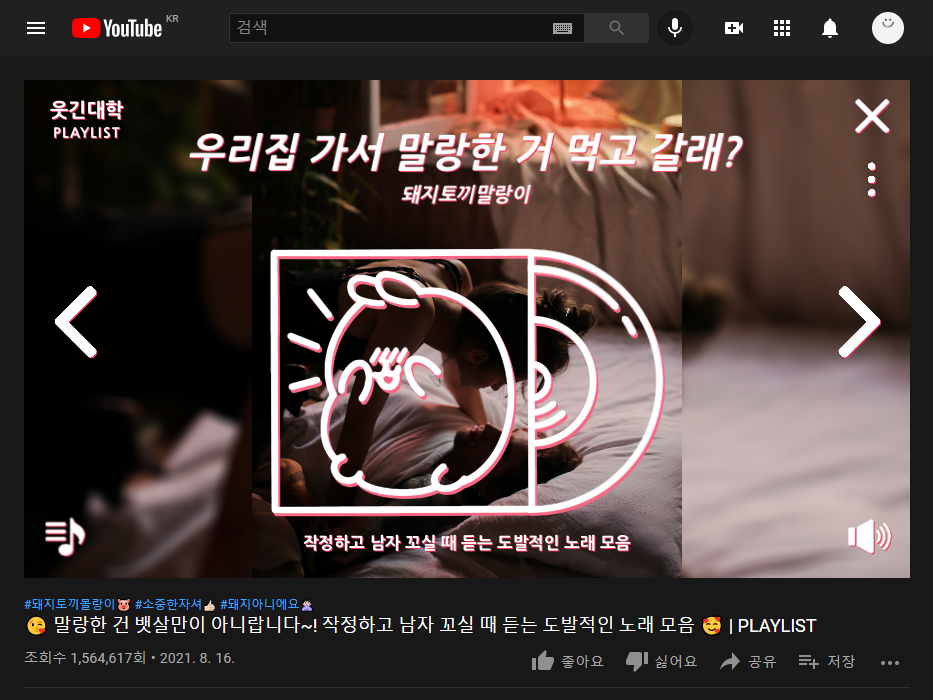Like the video with 좋아요
933x700 pixels.
coord(567,661)
